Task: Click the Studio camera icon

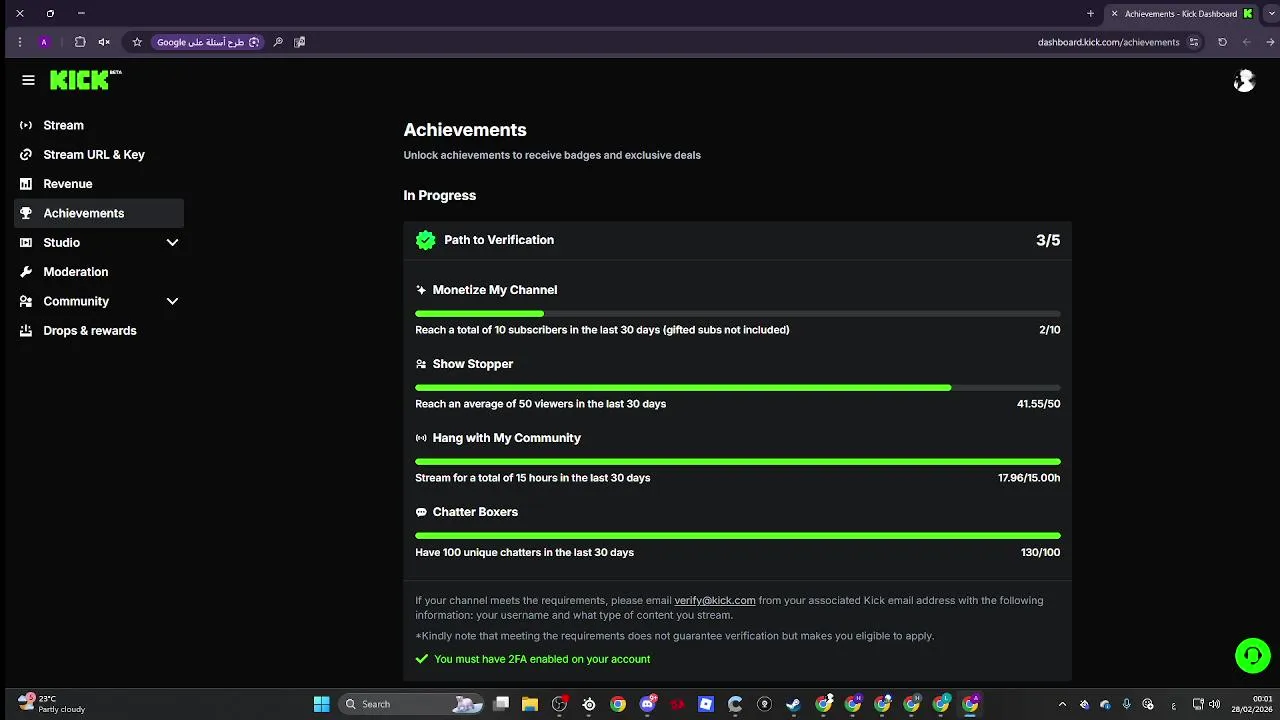Action: click(x=26, y=243)
